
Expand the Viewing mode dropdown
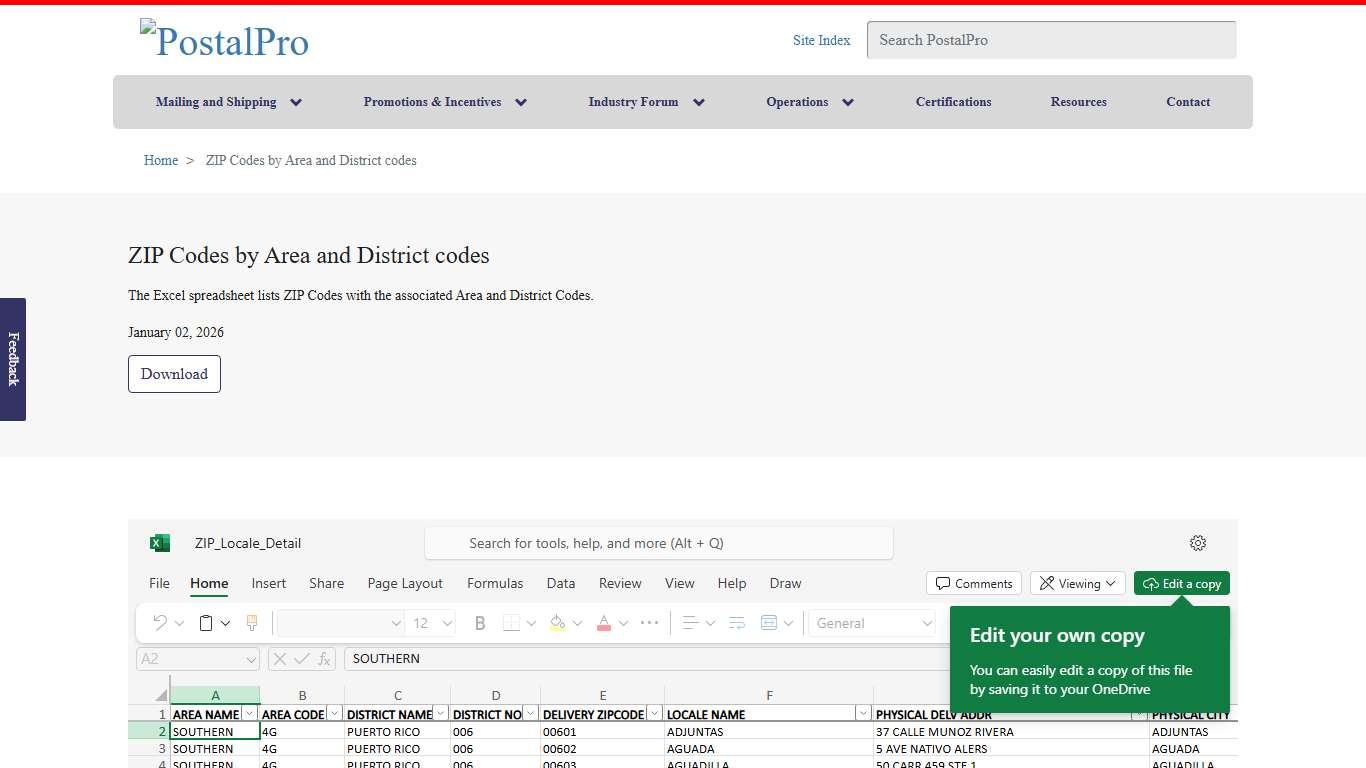1110,583
